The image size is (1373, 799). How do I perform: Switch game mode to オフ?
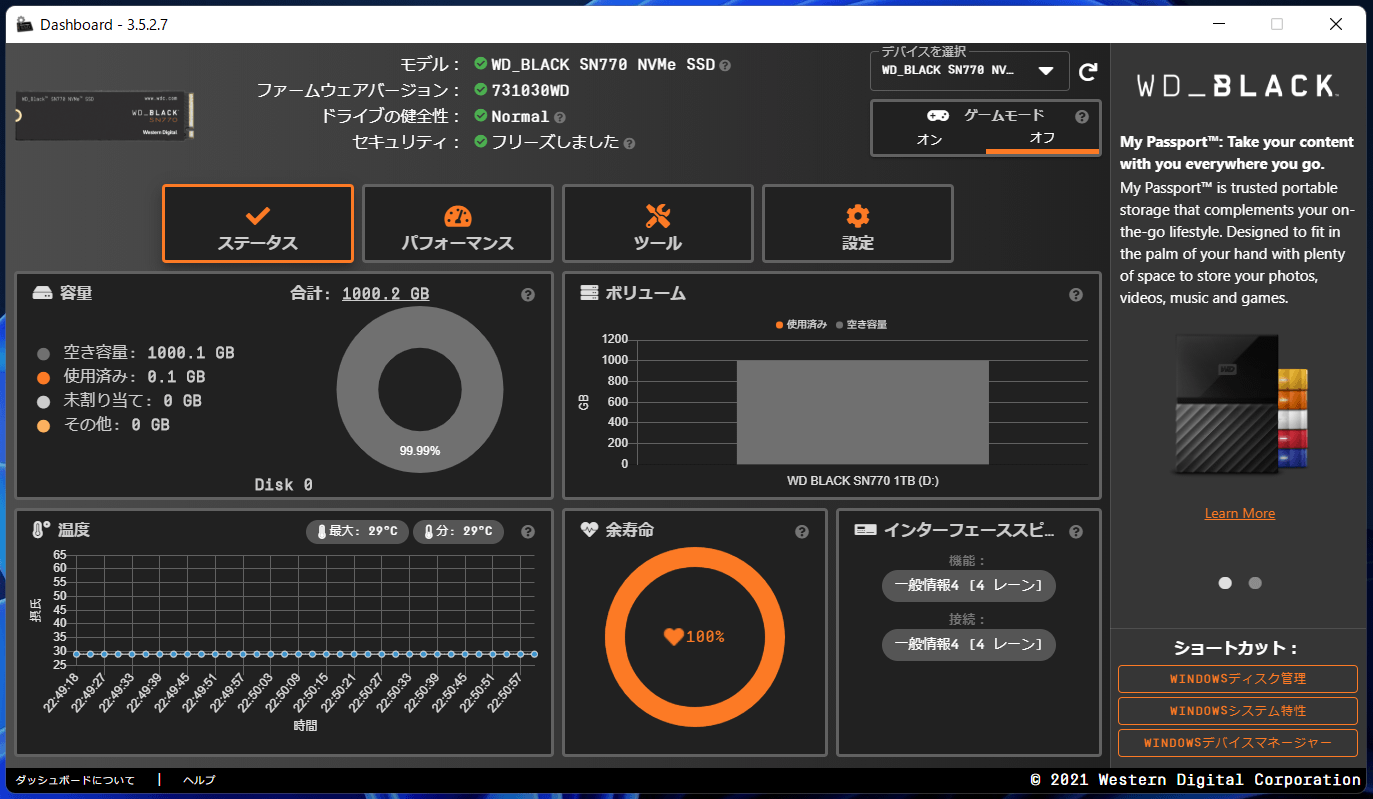[1042, 139]
